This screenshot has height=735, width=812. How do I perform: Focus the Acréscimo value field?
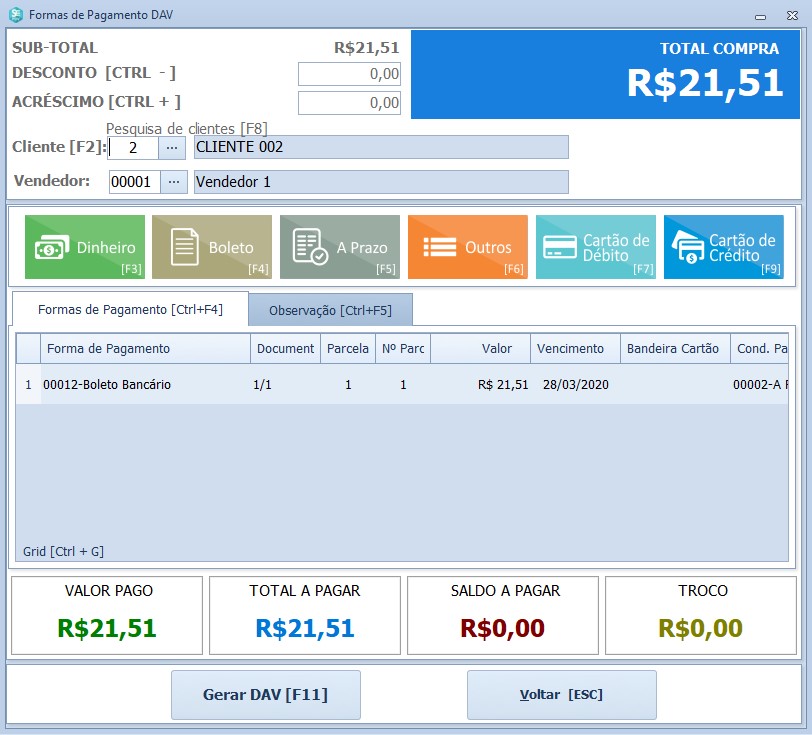[x=349, y=103]
